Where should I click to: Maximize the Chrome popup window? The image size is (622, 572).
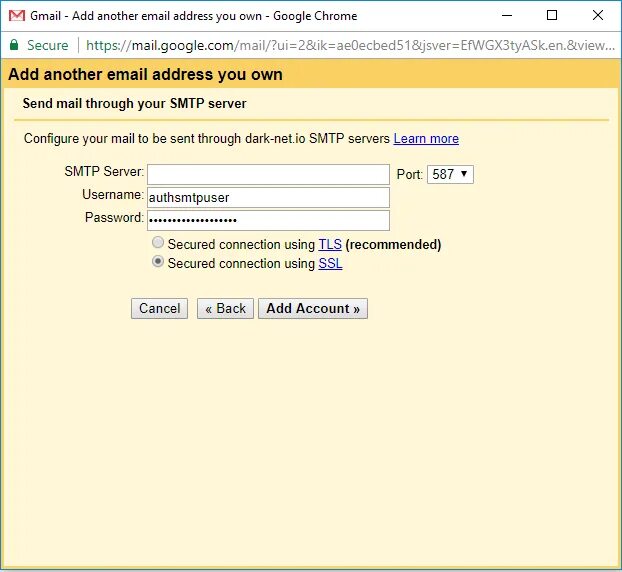tap(552, 15)
